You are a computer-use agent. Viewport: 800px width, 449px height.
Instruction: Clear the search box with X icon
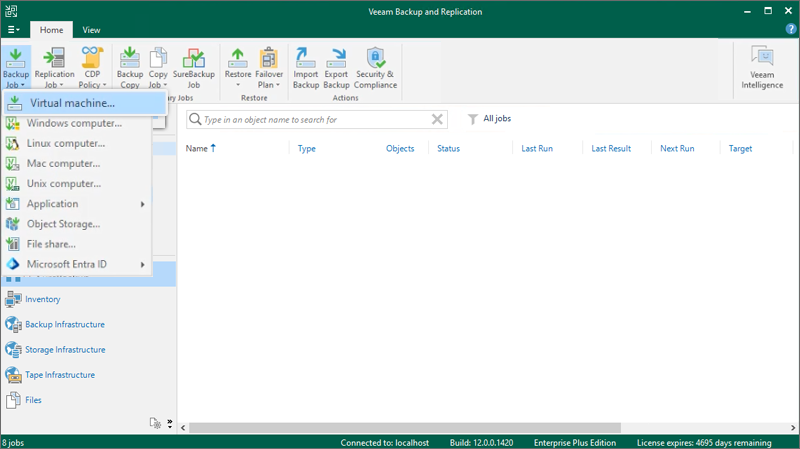(x=437, y=119)
